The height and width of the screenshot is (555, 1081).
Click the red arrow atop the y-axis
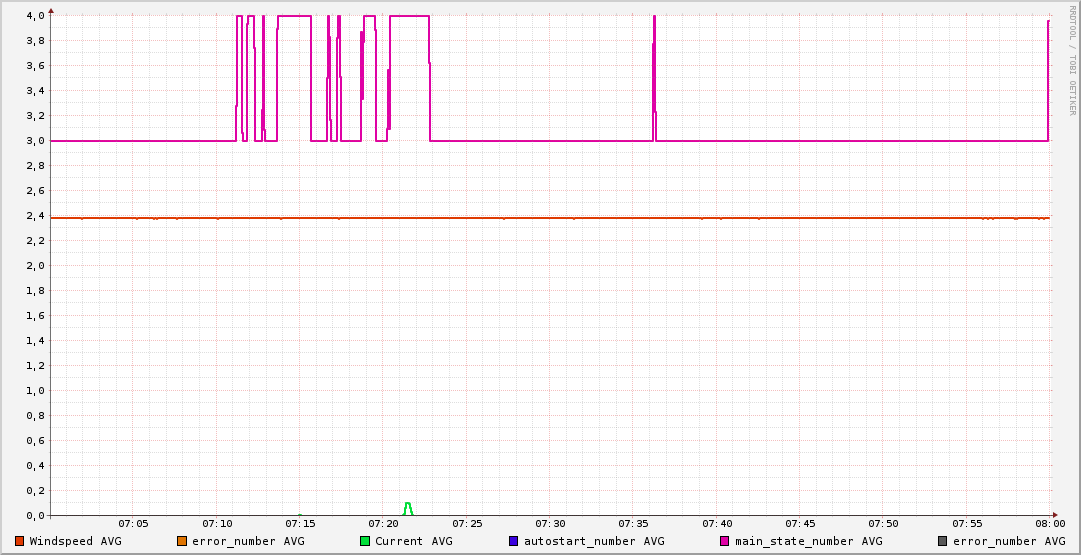(x=51, y=10)
